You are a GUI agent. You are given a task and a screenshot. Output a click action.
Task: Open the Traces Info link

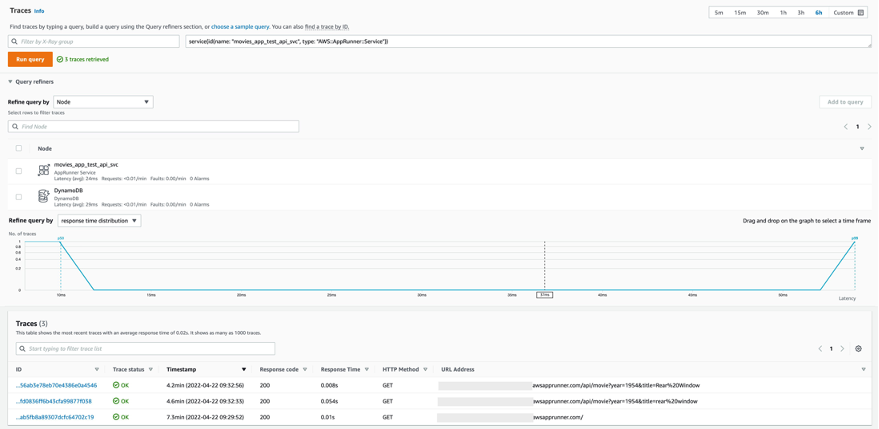point(39,11)
